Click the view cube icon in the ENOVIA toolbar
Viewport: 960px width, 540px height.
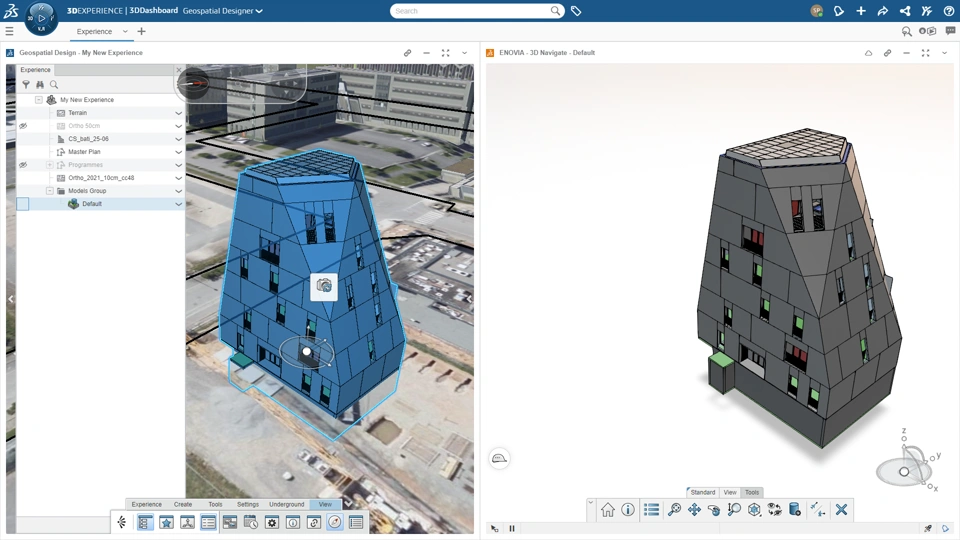754,509
